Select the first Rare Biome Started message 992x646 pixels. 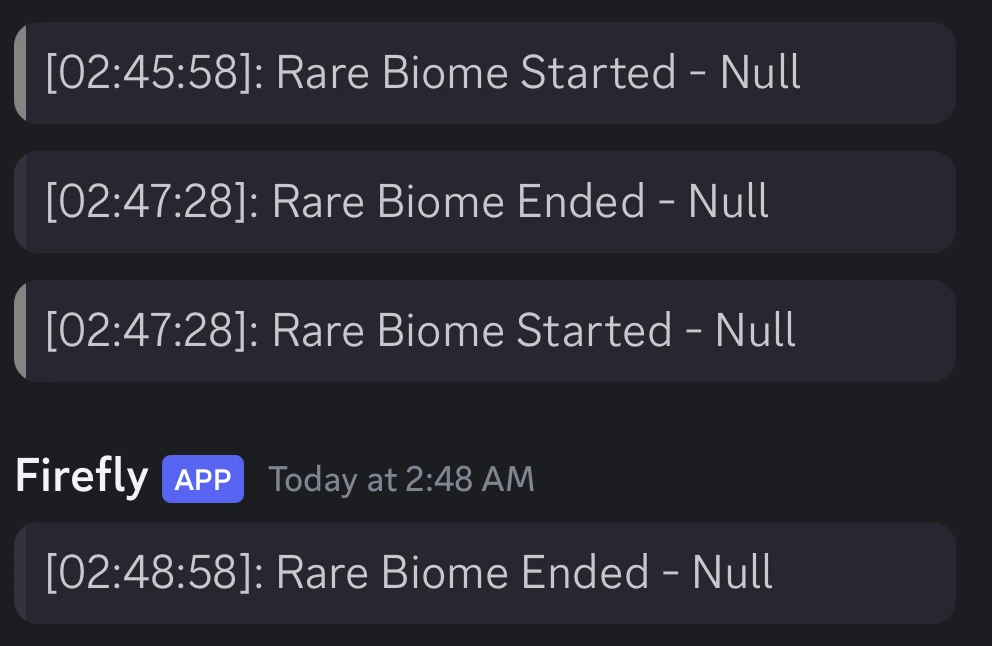coord(485,72)
